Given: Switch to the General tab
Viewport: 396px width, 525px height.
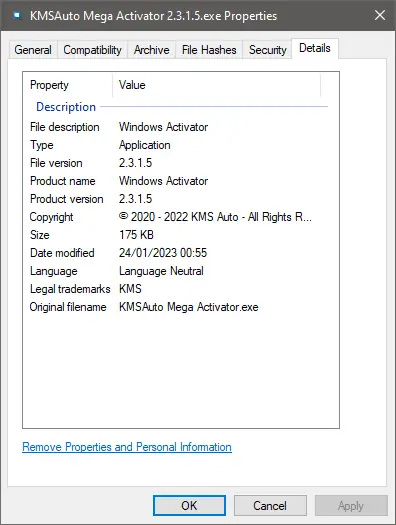Looking at the screenshot, I should (33, 50).
